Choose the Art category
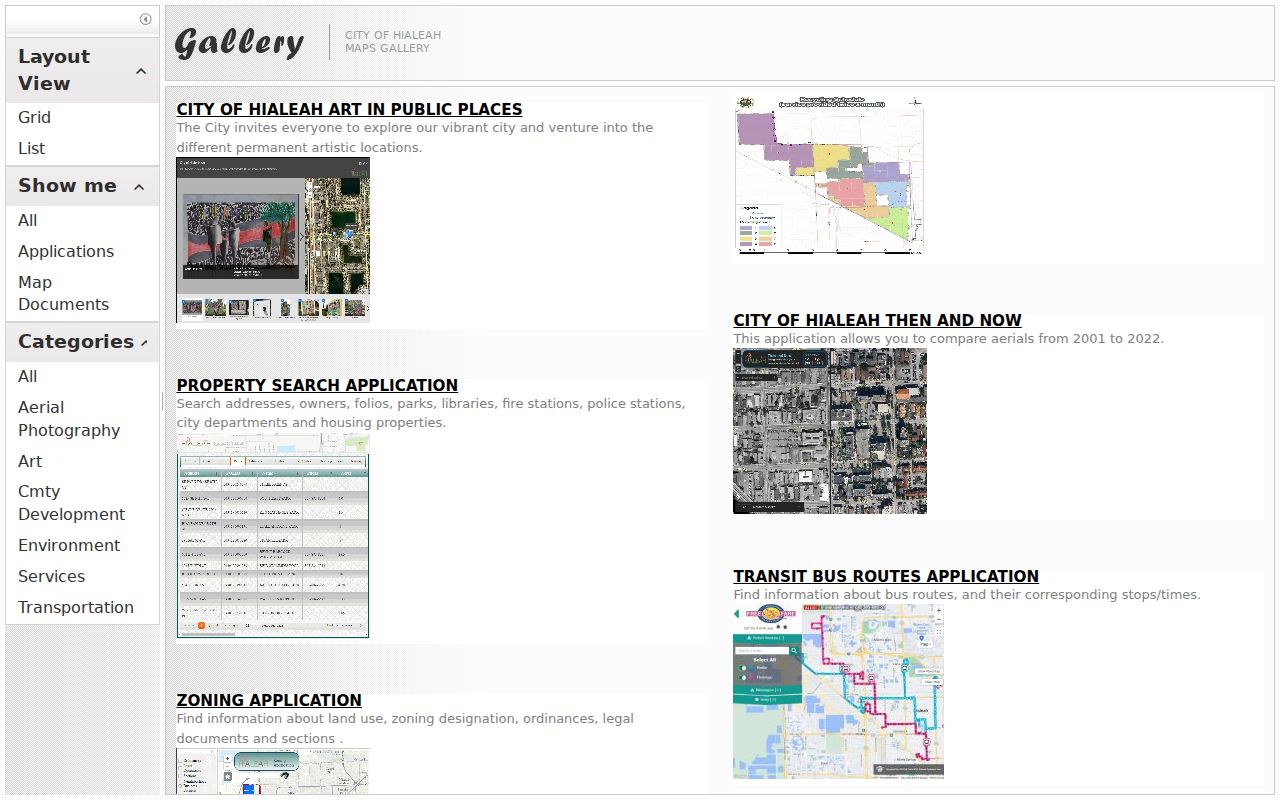Screen dimensions: 1280x800 (x=30, y=461)
